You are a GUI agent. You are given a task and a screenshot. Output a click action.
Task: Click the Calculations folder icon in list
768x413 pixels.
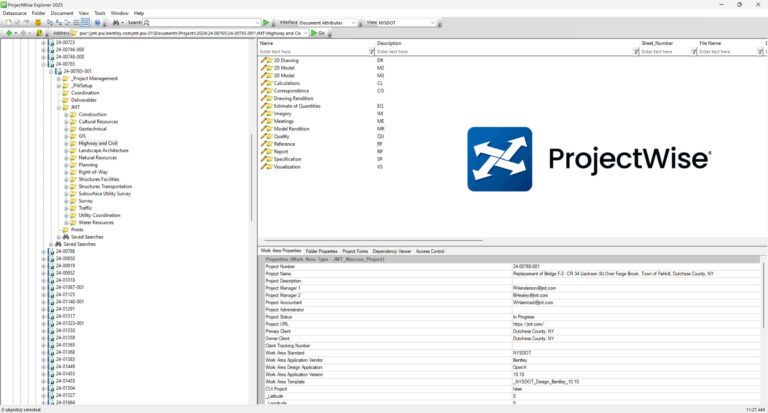[266, 83]
